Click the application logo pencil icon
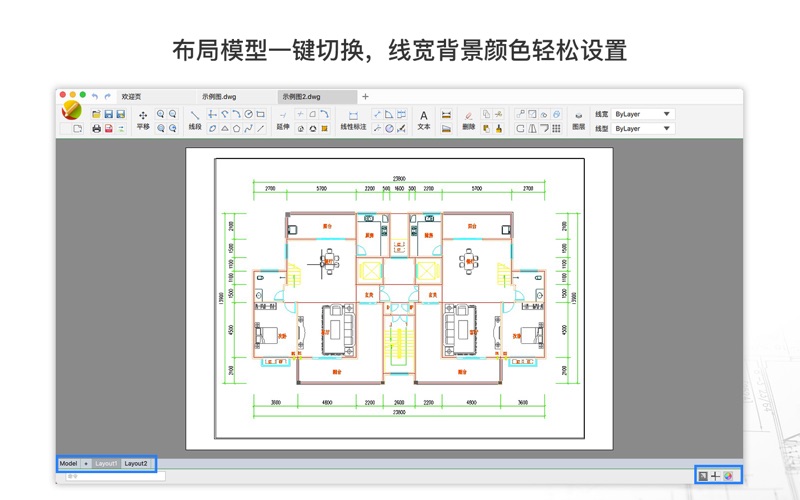 [x=71, y=111]
